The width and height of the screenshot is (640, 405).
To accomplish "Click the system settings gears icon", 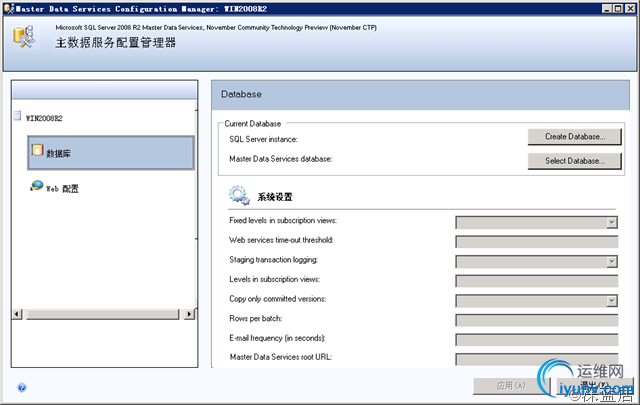I will 239,195.
